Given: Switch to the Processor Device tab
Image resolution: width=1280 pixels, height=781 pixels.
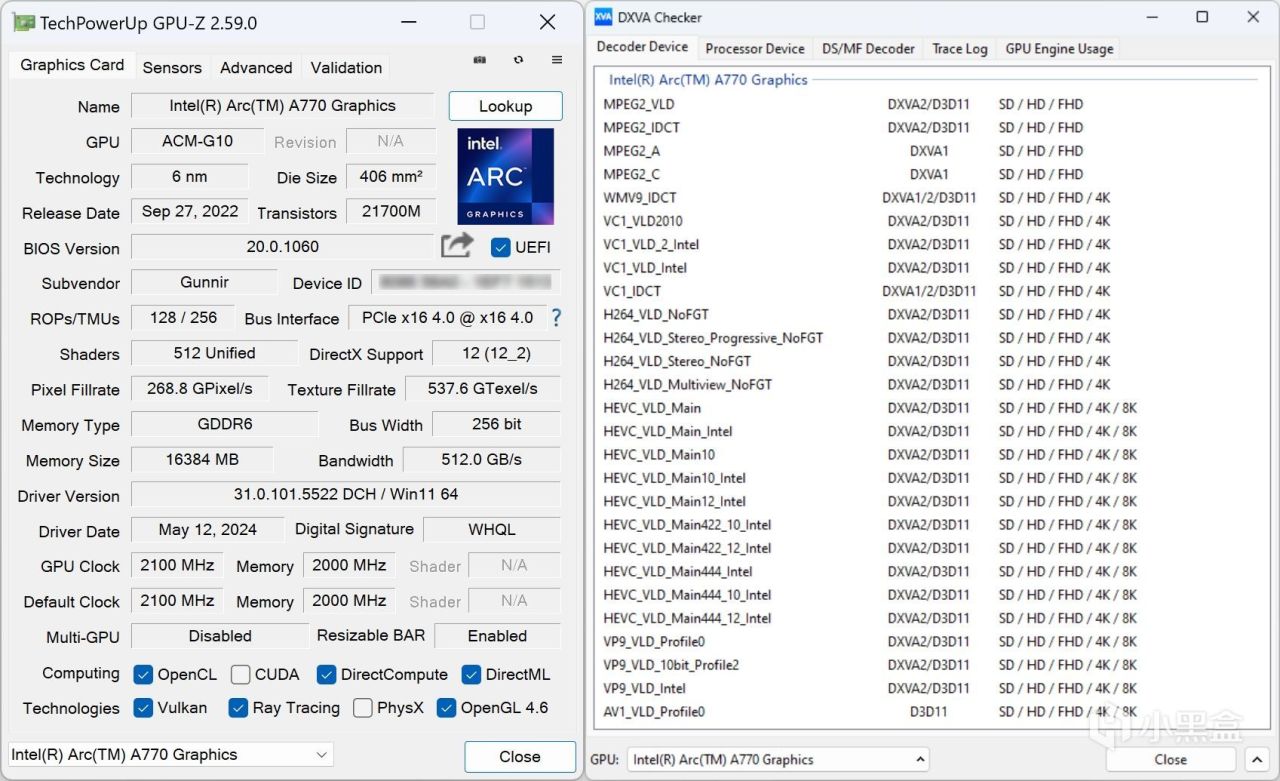Looking at the screenshot, I should 755,48.
